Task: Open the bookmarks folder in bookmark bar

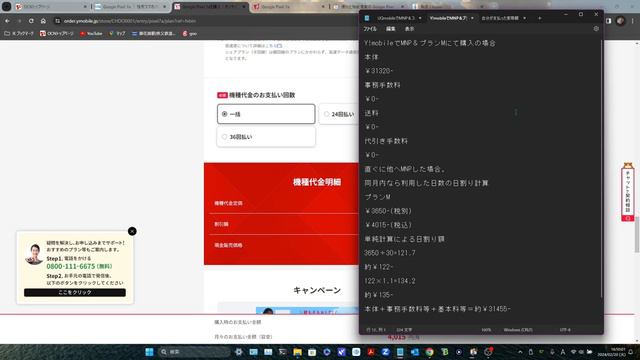Action: [x=19, y=33]
